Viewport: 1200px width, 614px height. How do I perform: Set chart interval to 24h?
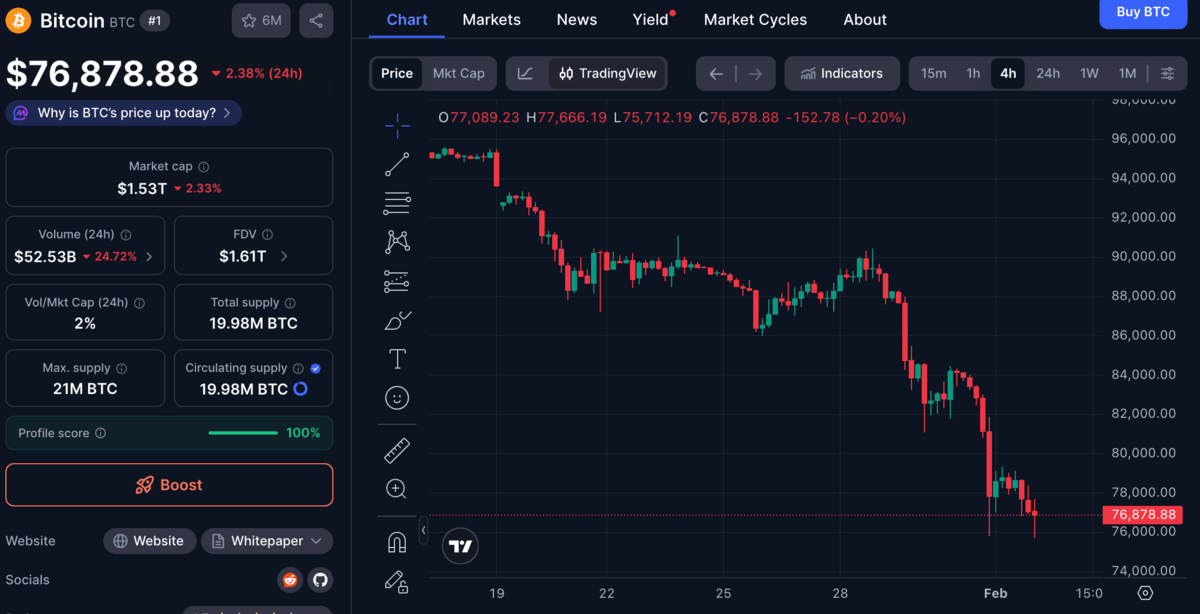(1048, 73)
